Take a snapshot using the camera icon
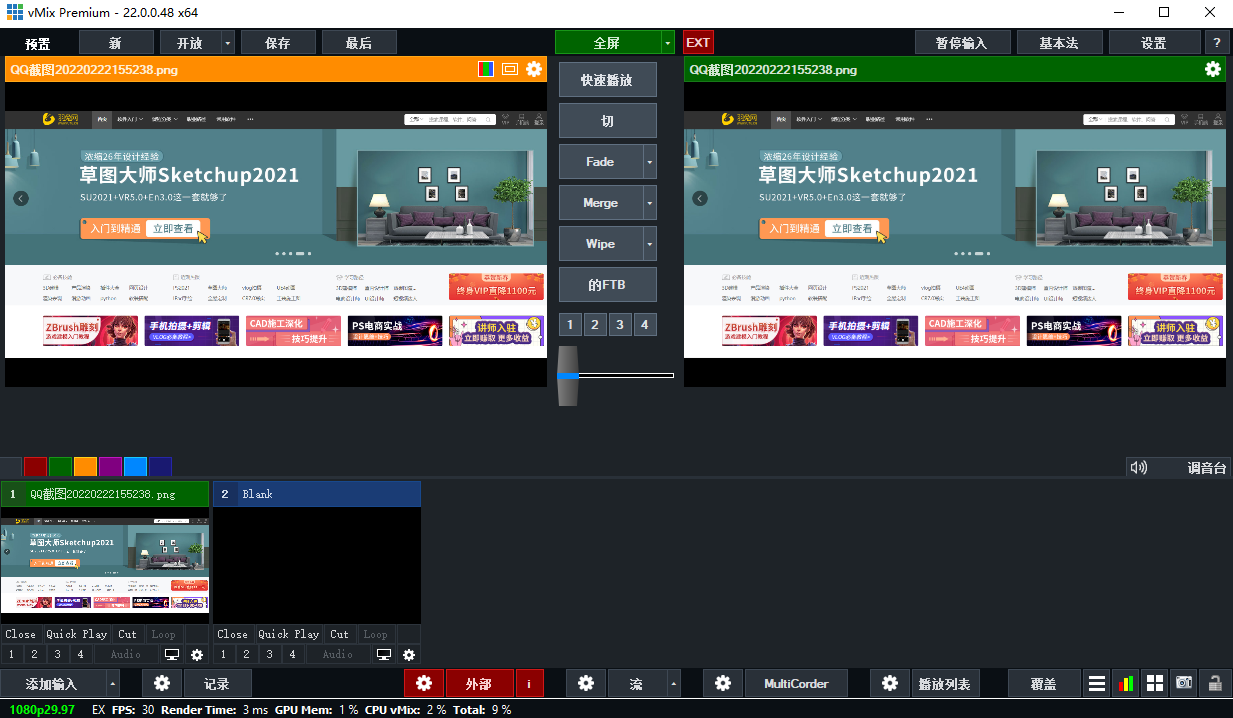The image size is (1233, 718). coord(1184,683)
